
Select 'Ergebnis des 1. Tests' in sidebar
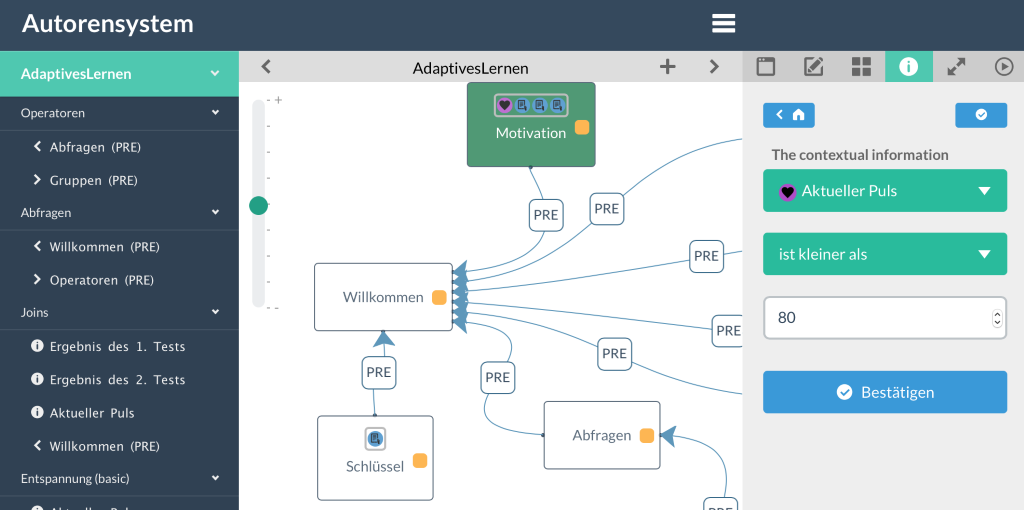tap(117, 347)
